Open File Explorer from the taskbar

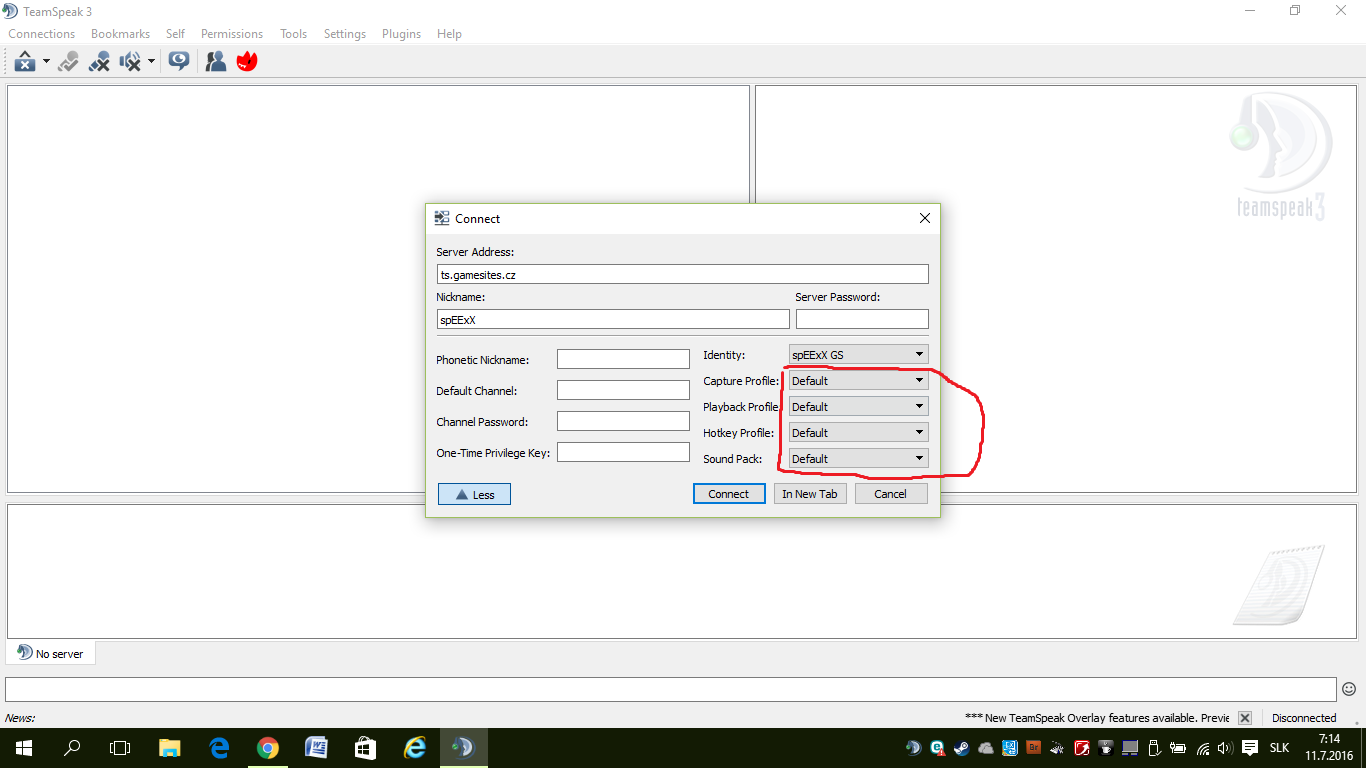coord(170,748)
